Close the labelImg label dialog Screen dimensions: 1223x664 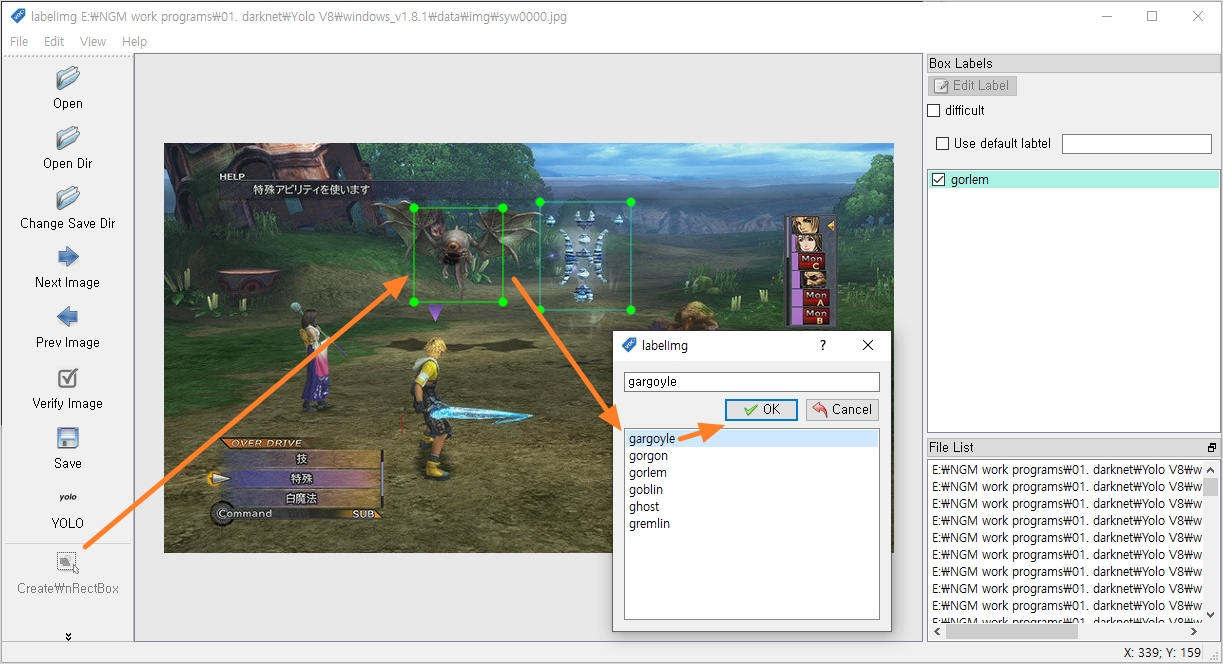(868, 345)
